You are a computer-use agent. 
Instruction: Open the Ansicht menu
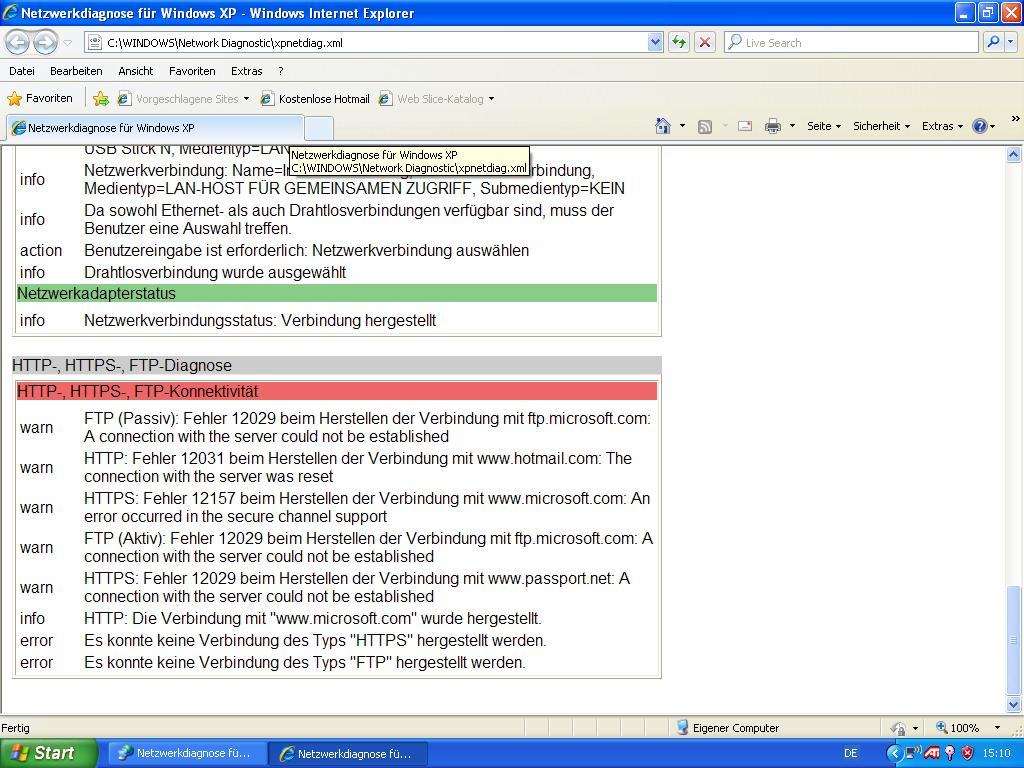pos(136,71)
